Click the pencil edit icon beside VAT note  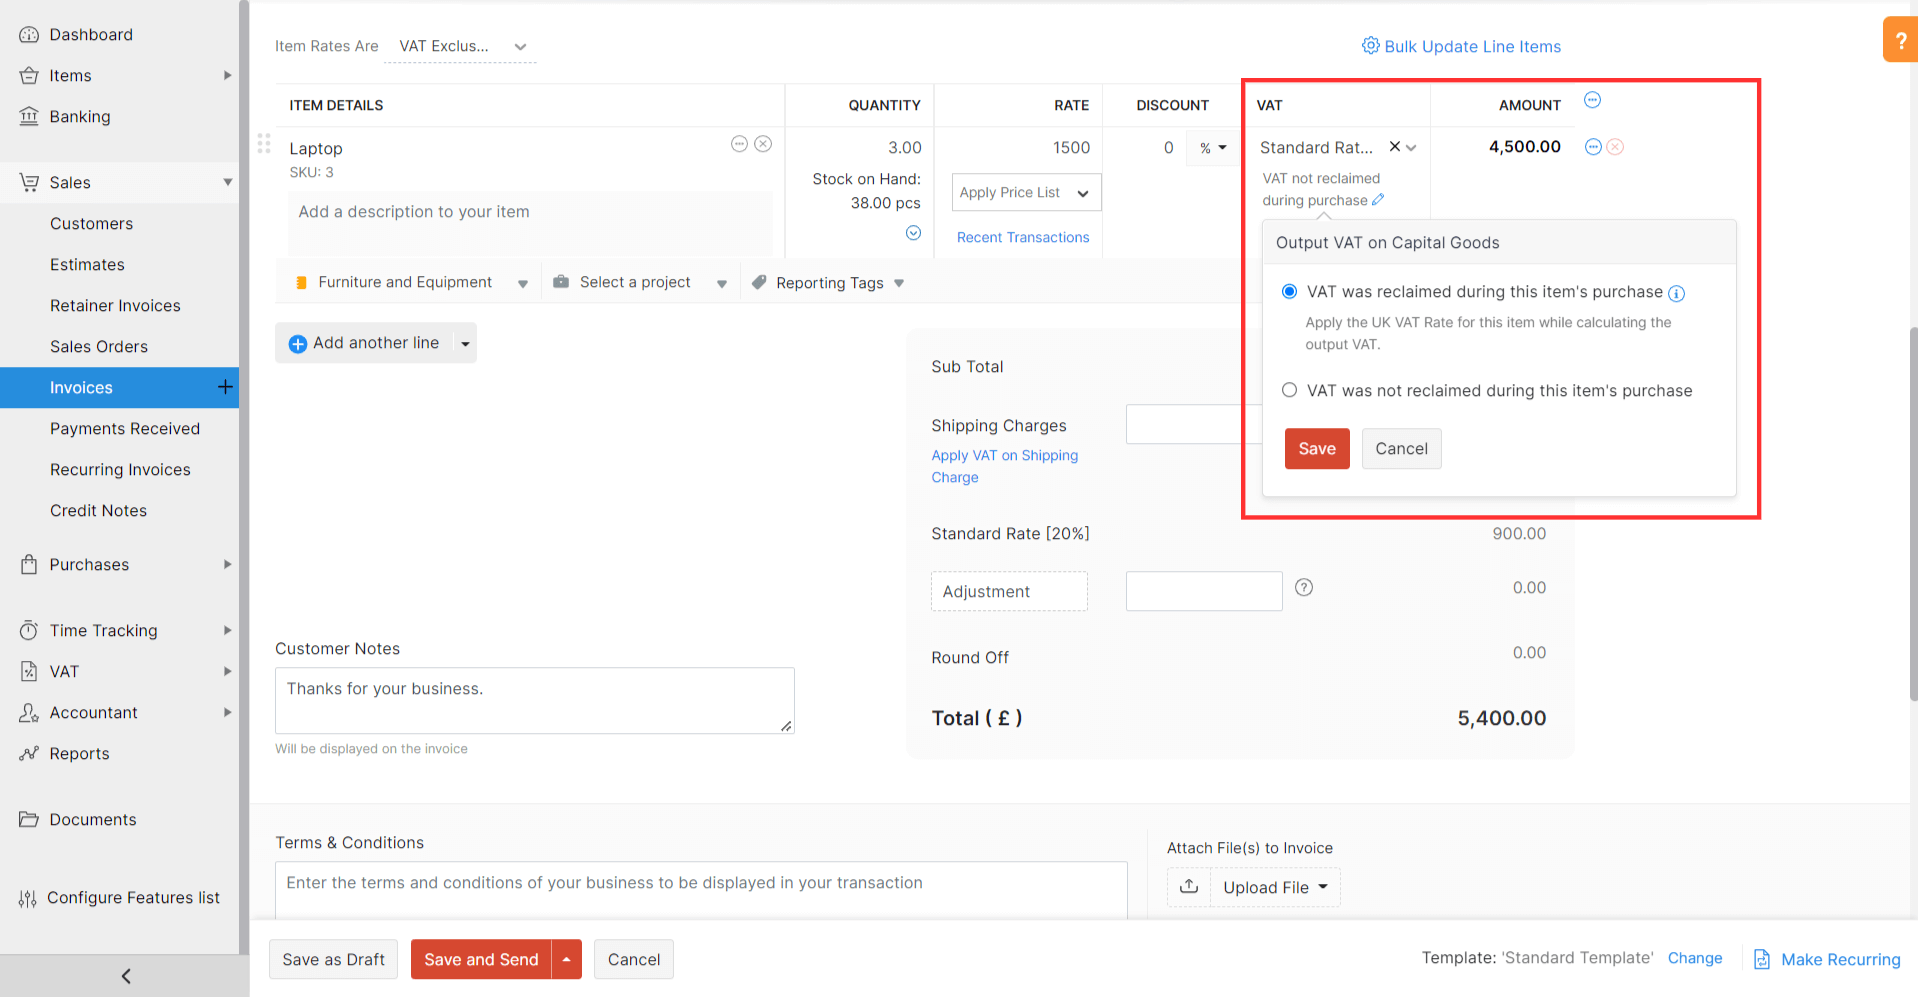coord(1378,200)
